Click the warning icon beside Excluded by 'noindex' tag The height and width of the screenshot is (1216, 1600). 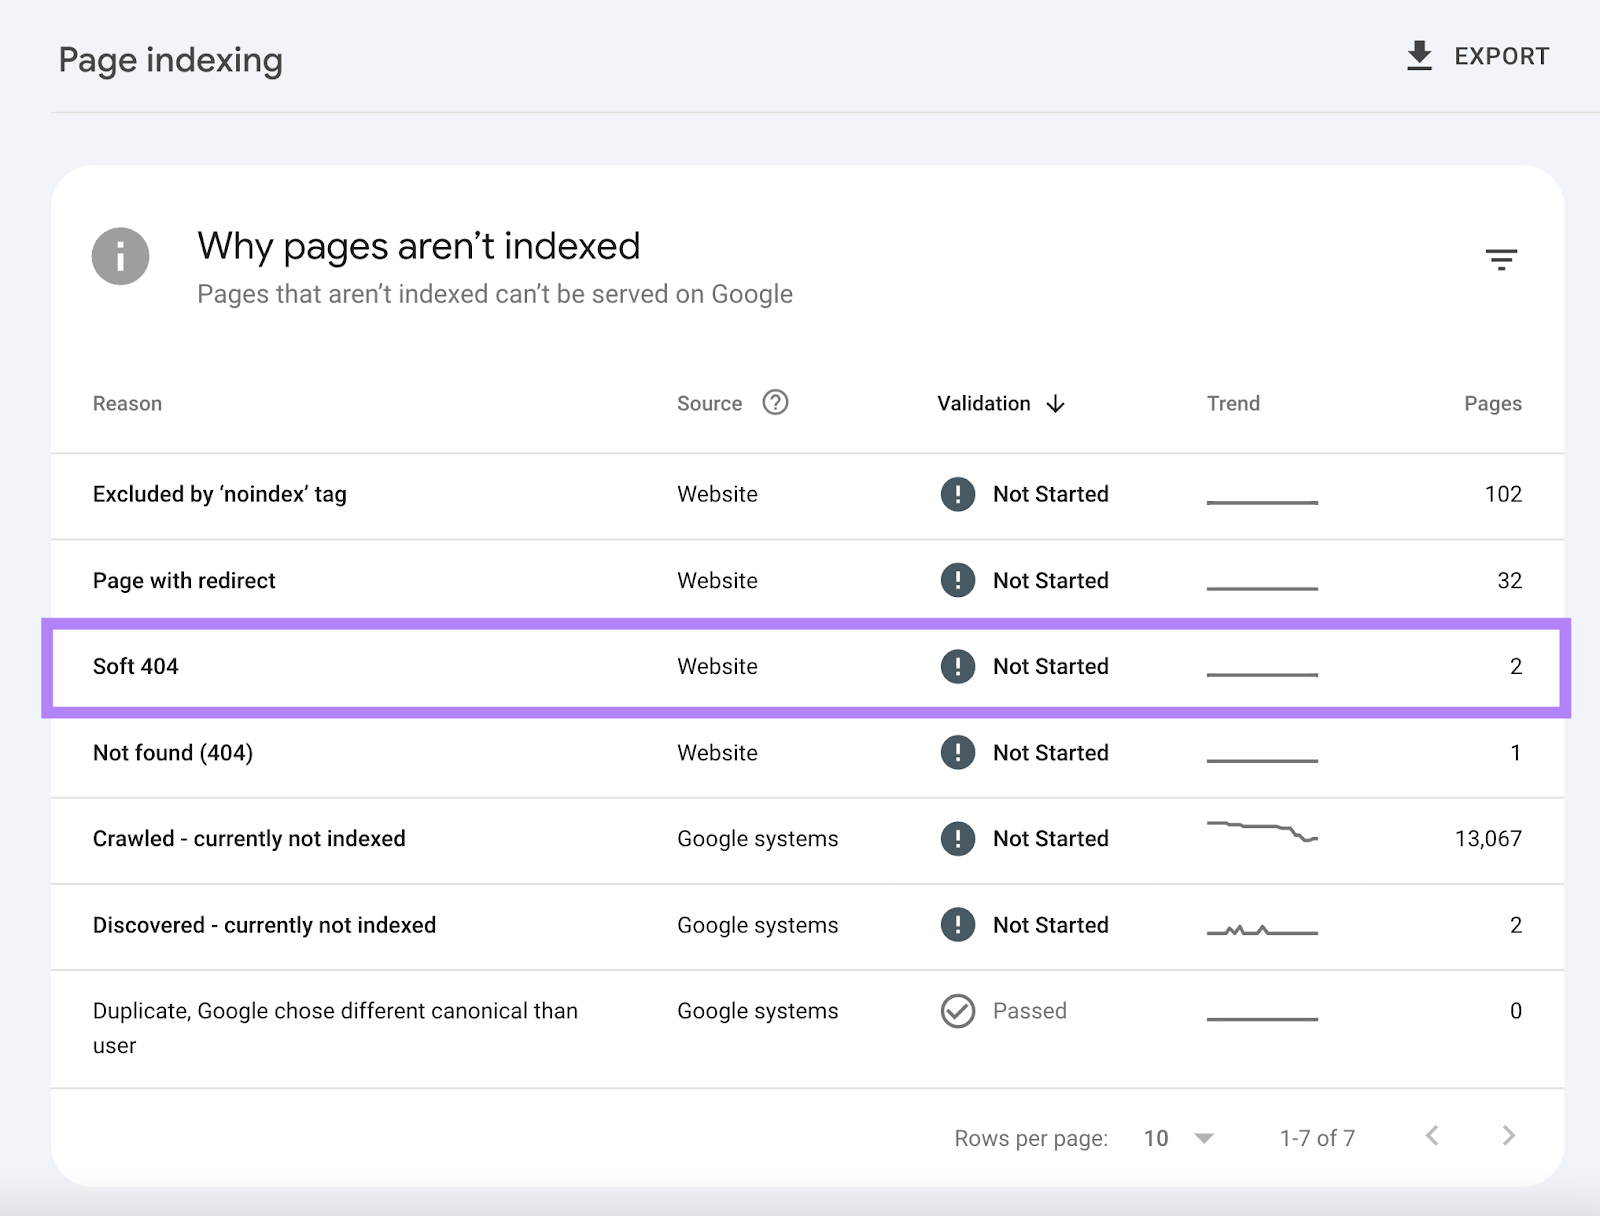(x=957, y=494)
